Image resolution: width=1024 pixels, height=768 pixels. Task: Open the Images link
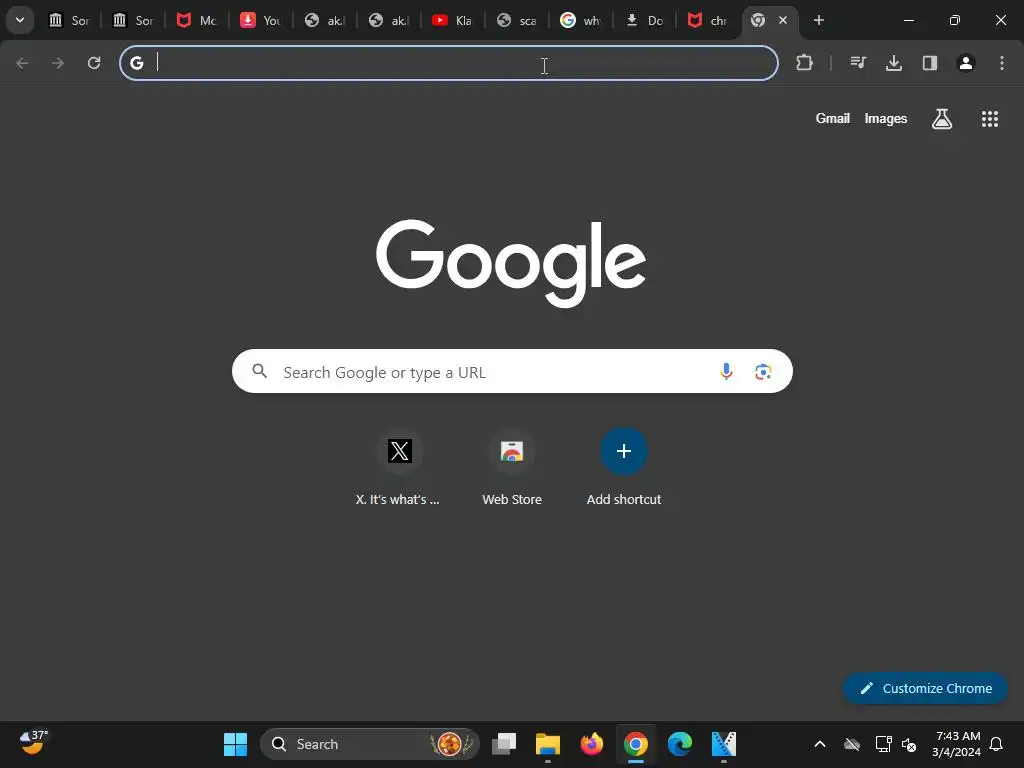[886, 118]
